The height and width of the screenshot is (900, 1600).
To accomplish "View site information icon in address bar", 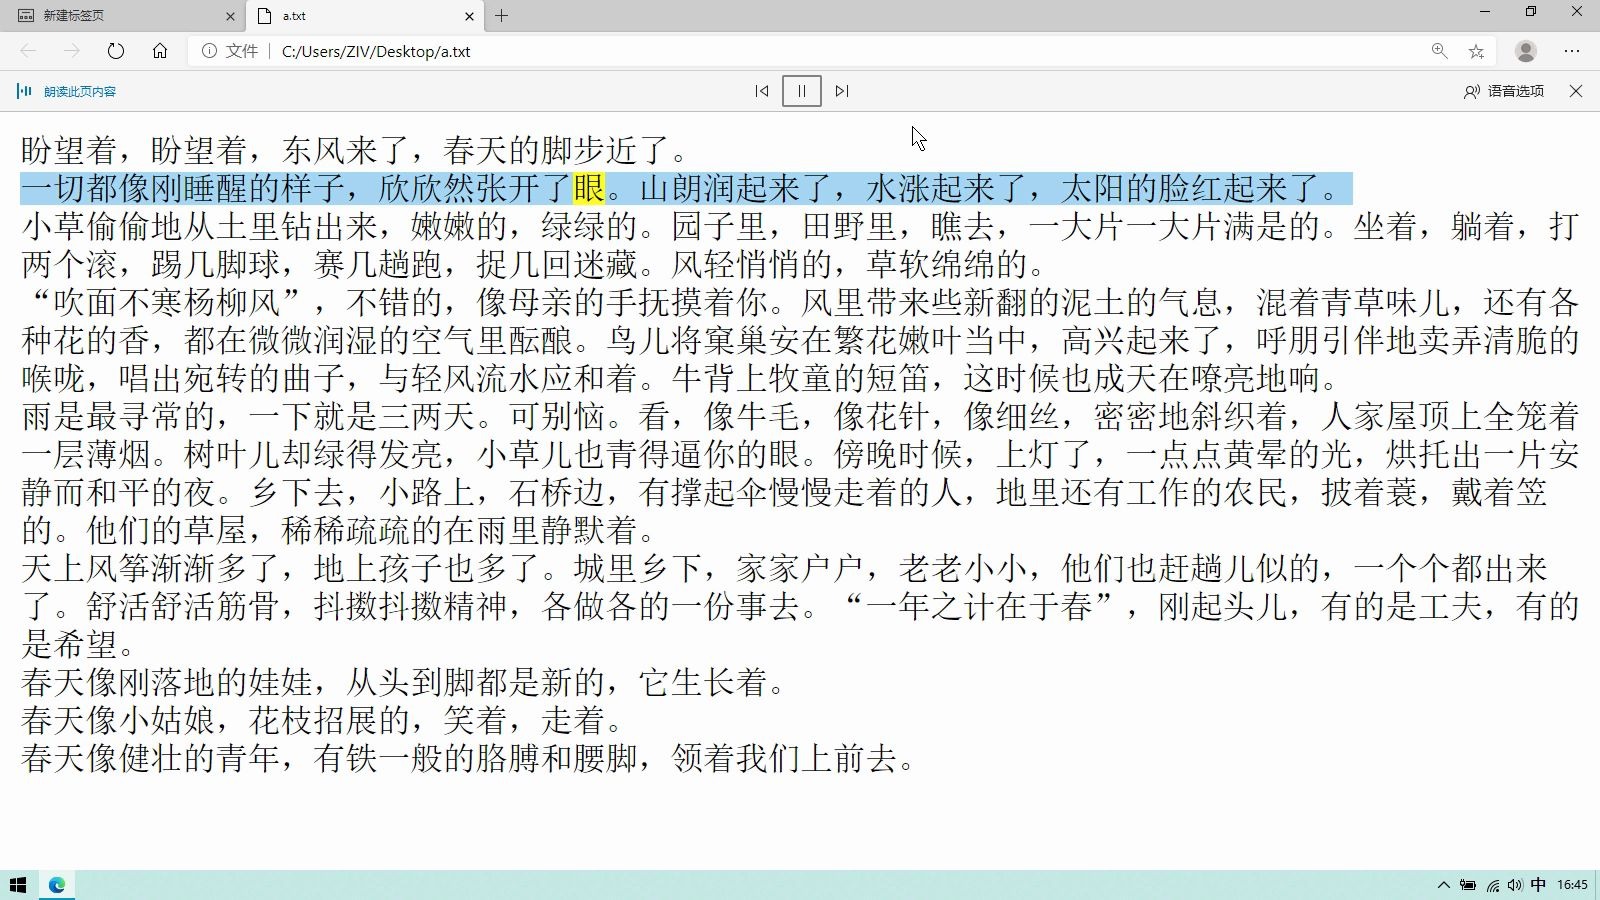I will coord(209,51).
